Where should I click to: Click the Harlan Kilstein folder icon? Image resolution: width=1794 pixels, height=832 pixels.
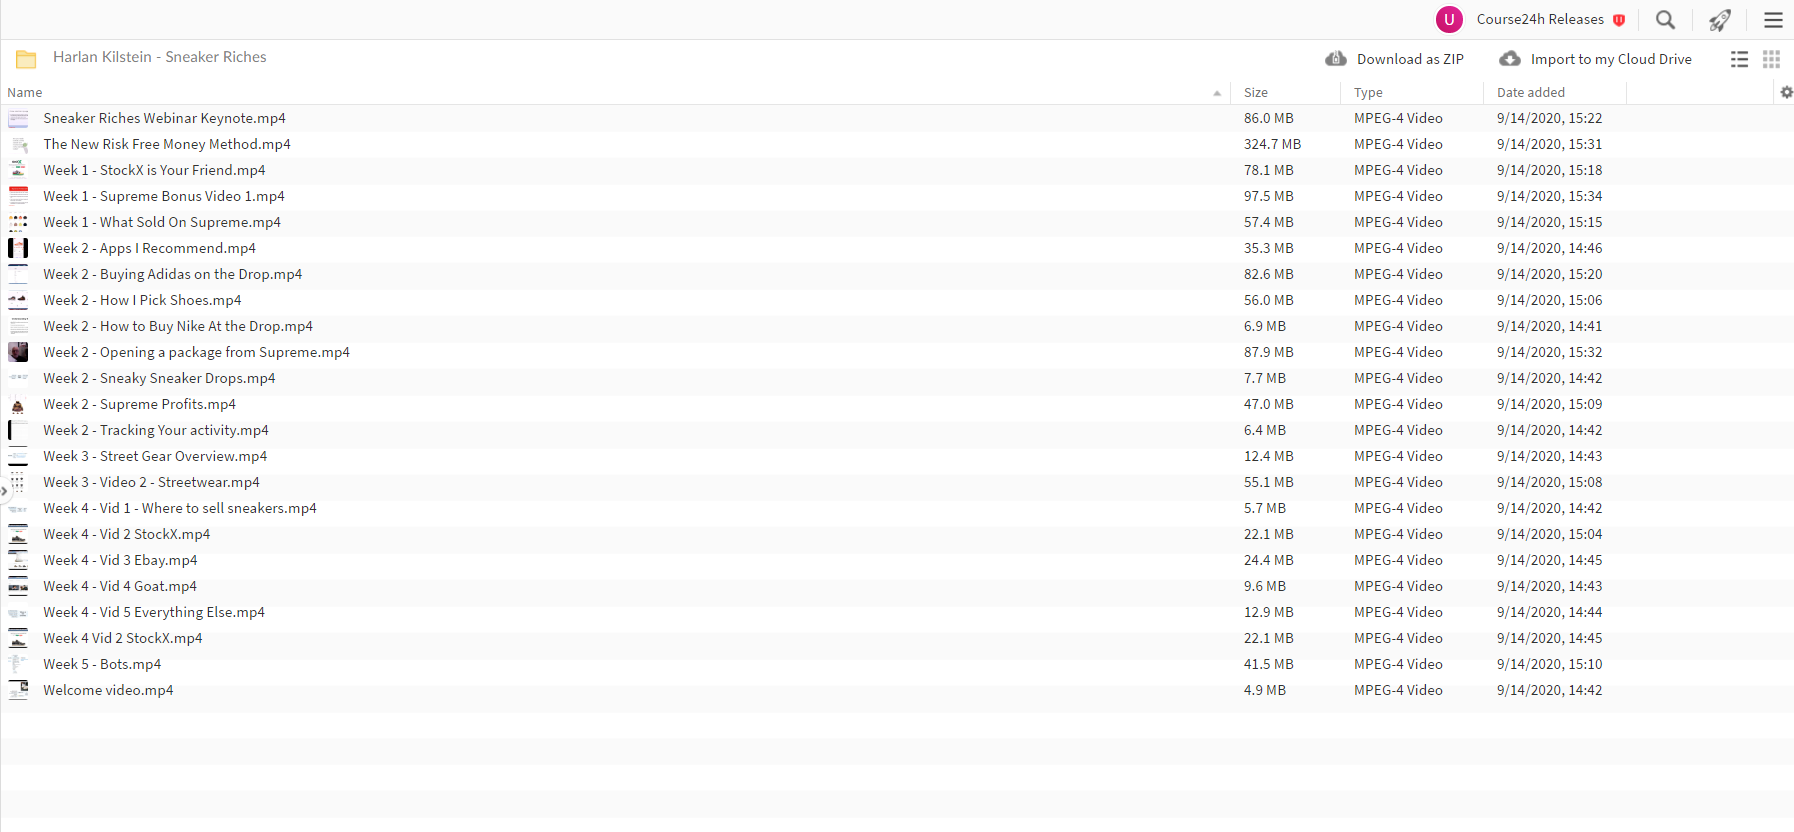pyautogui.click(x=26, y=59)
